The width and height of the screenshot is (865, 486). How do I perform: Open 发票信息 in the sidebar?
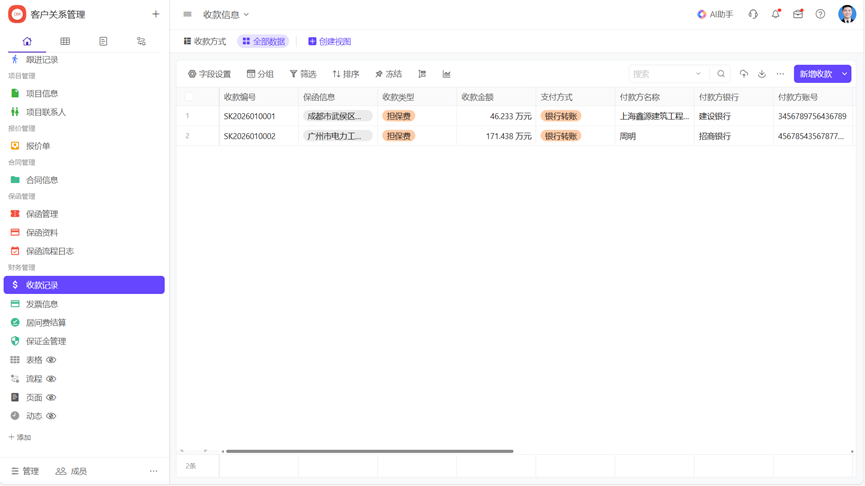pos(42,304)
